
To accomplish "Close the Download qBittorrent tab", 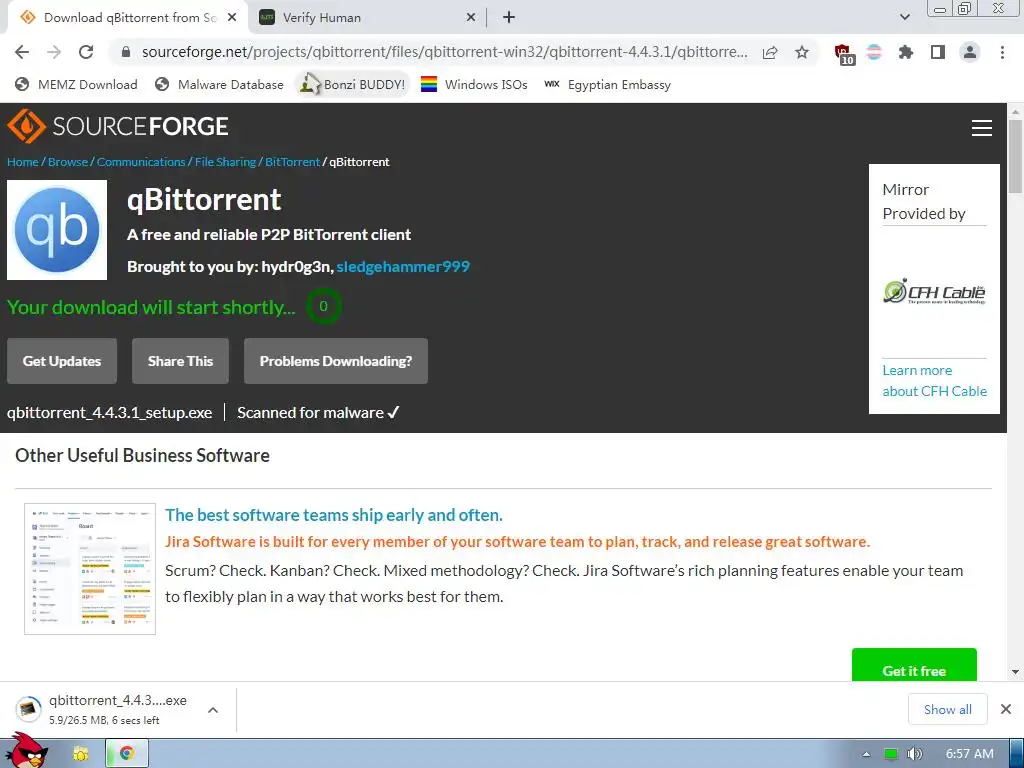I will [x=232, y=18].
